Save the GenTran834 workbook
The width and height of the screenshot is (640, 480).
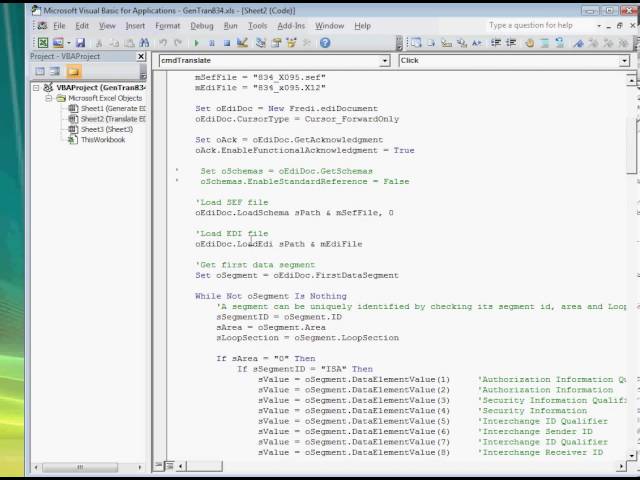pyautogui.click(x=80, y=42)
